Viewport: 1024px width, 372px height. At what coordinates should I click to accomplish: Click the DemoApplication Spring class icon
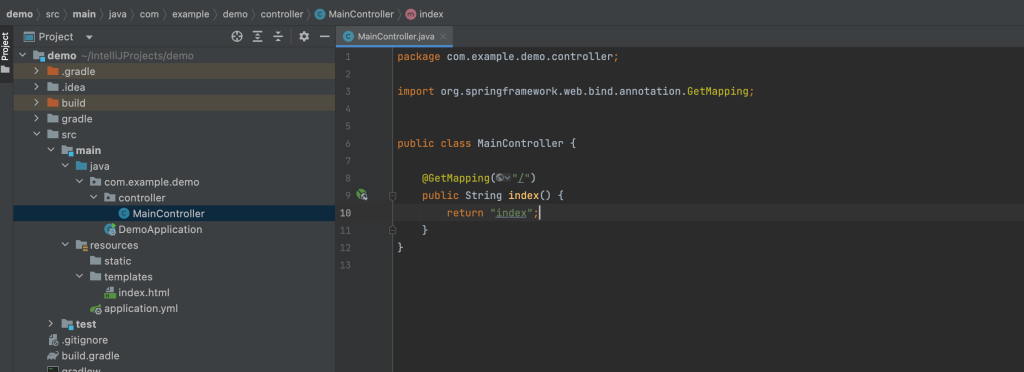coord(110,229)
